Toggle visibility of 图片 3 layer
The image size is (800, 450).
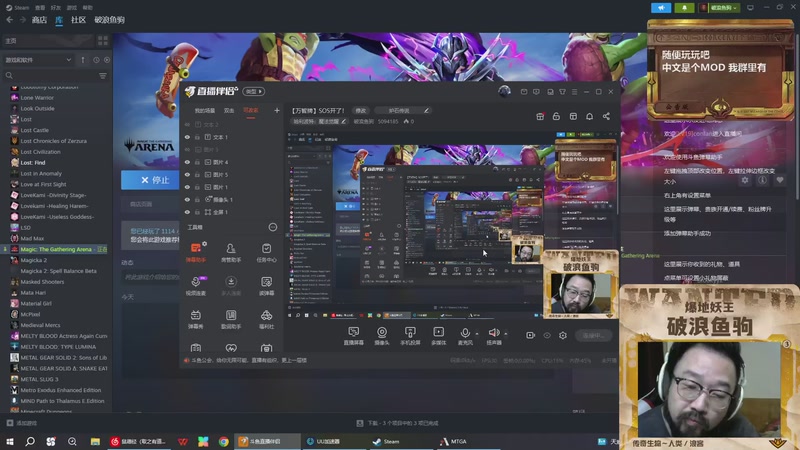(187, 149)
